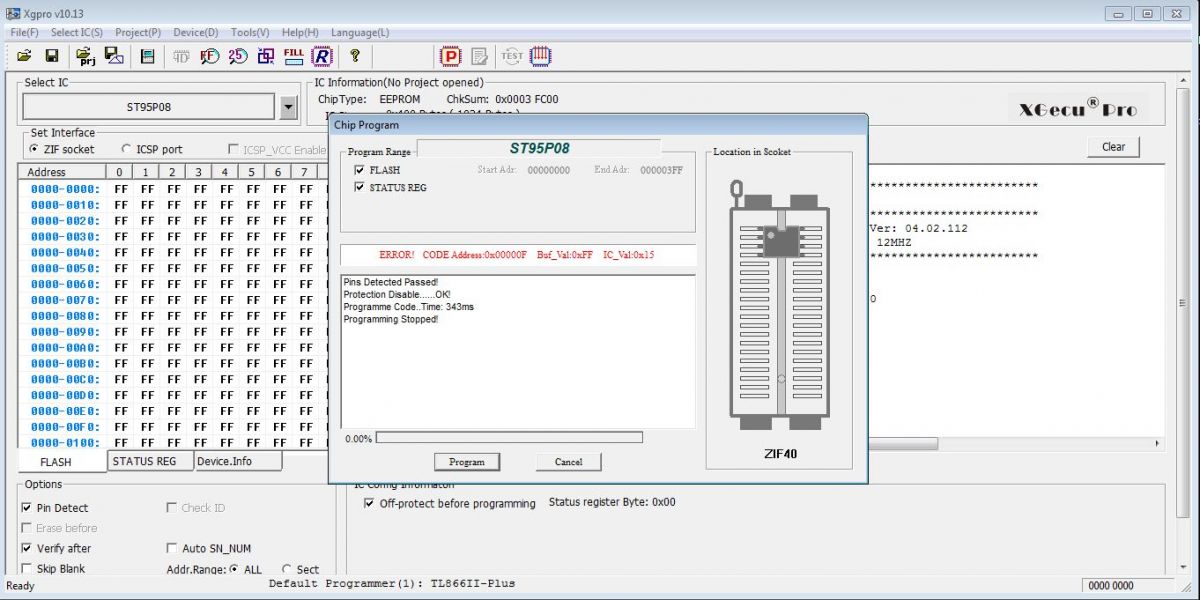Toggle the FLASH checkbox in Chip Program

pos(359,170)
